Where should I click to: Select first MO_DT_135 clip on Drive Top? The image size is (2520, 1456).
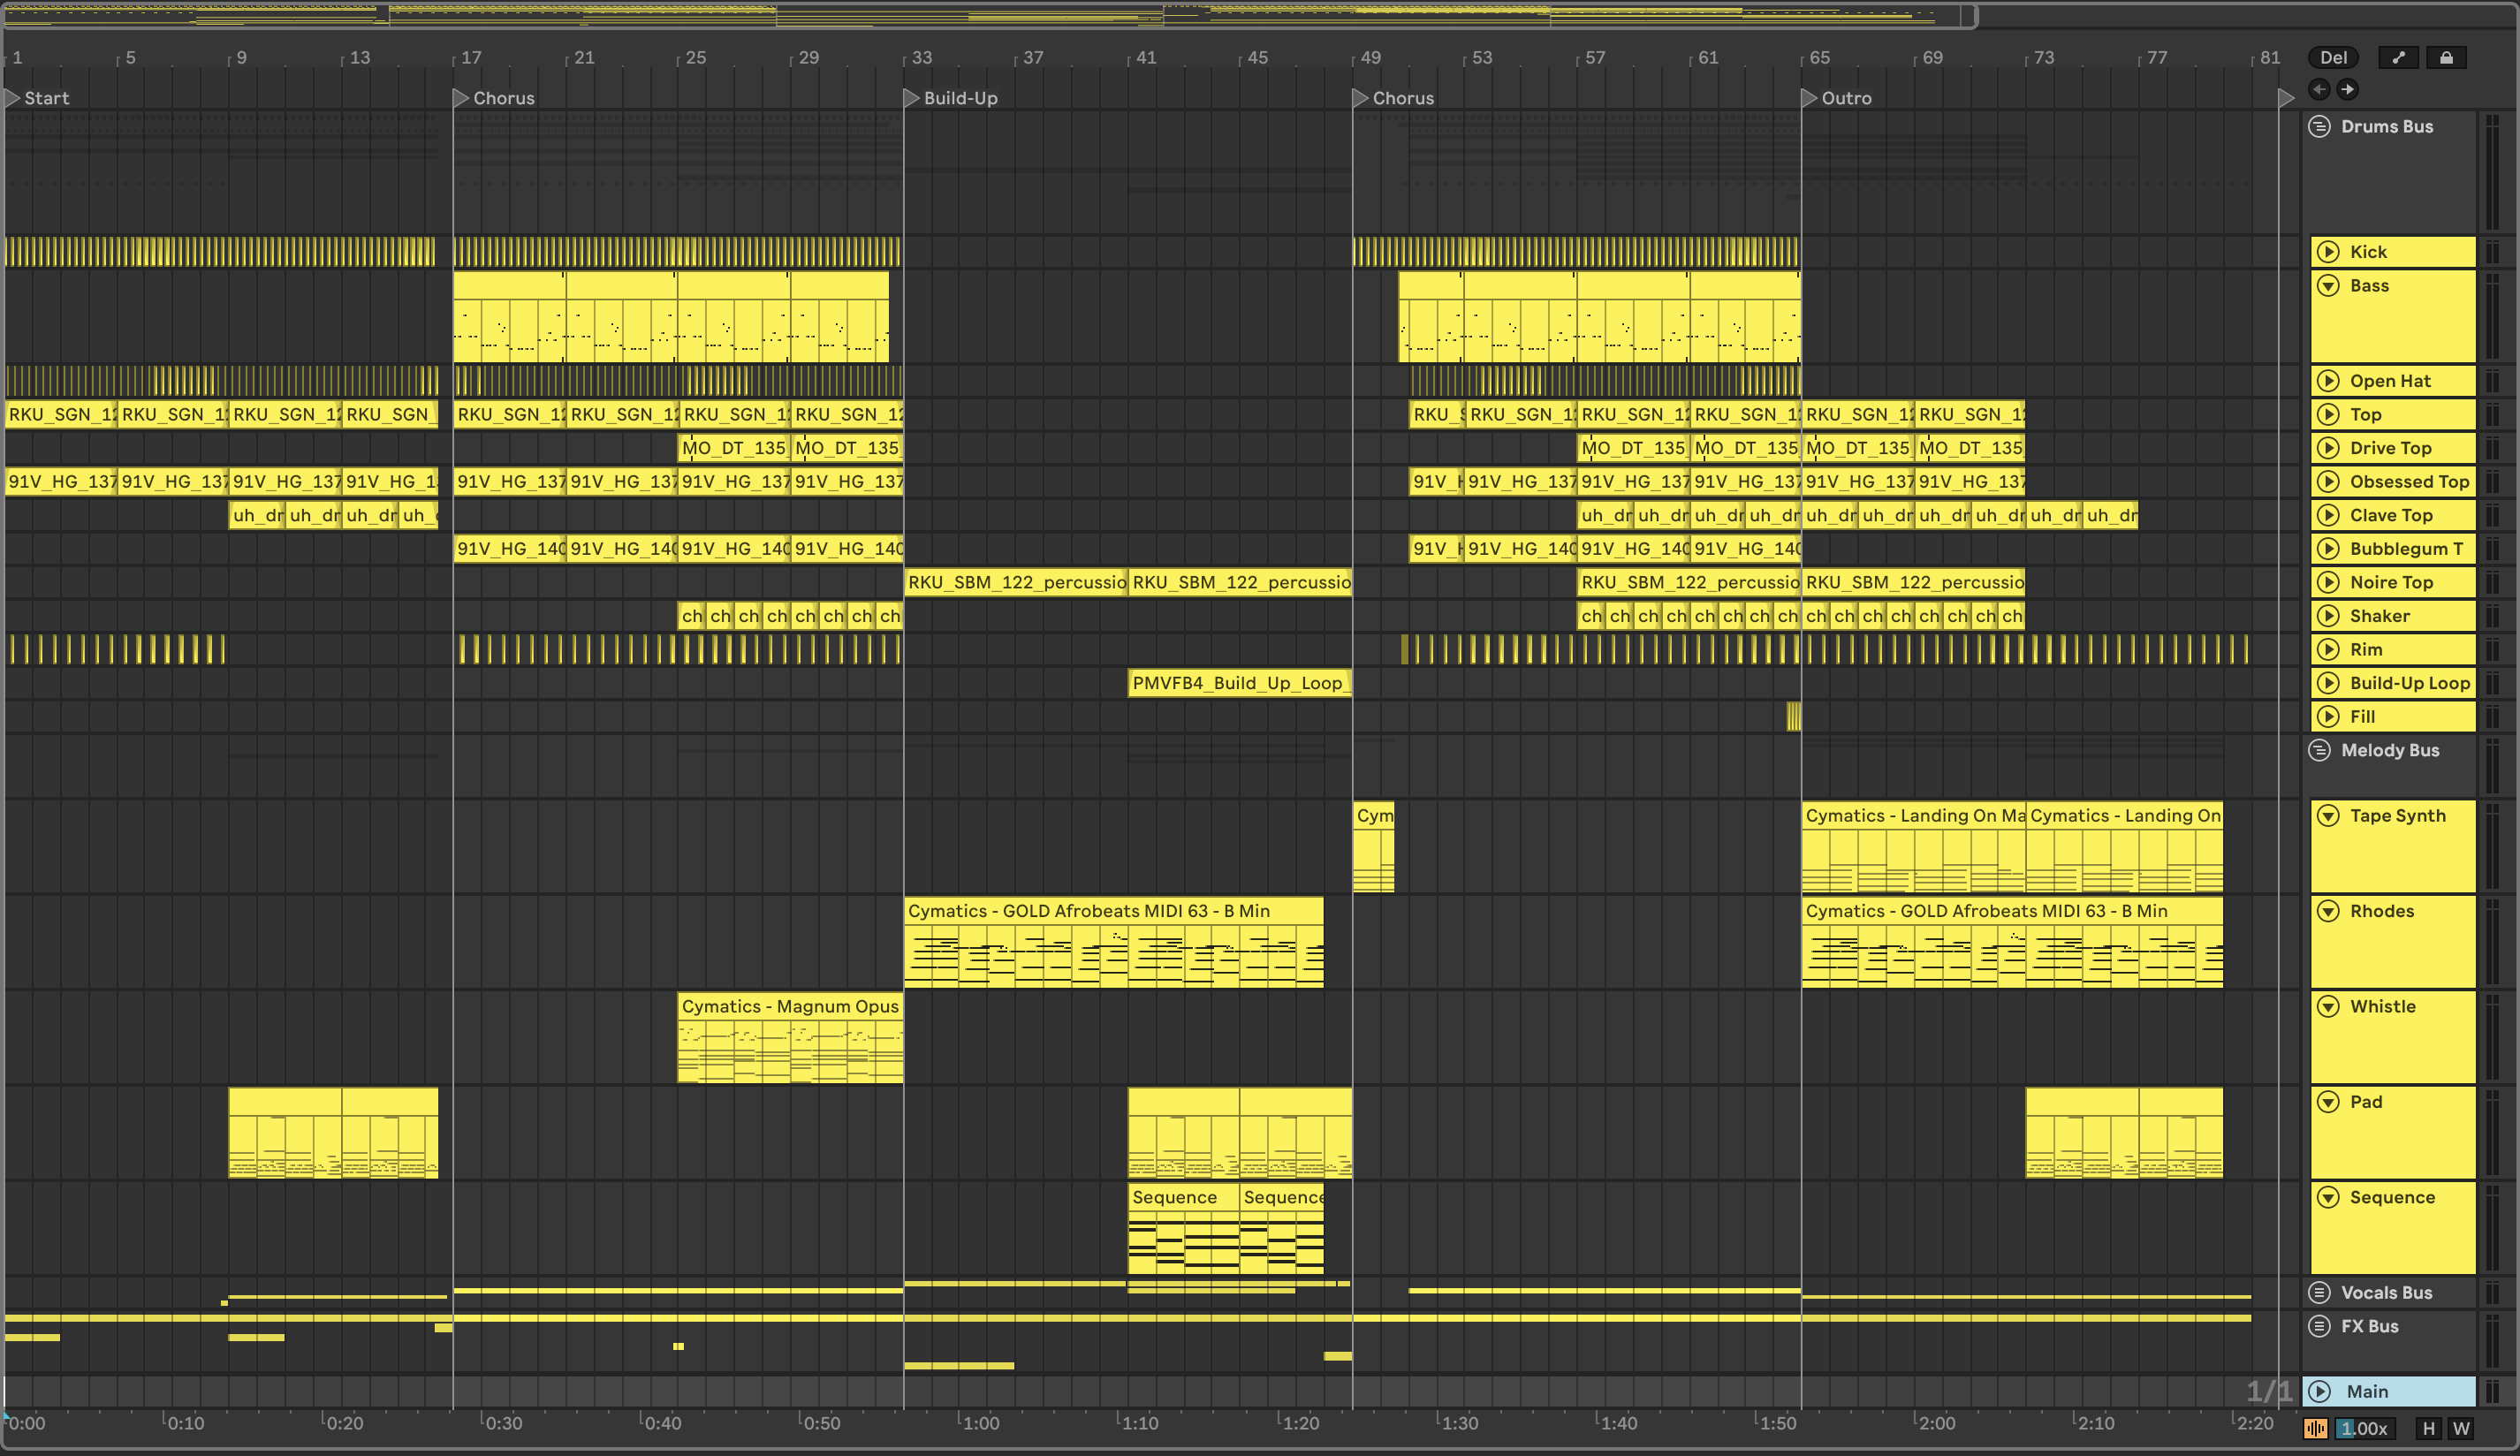[x=734, y=448]
